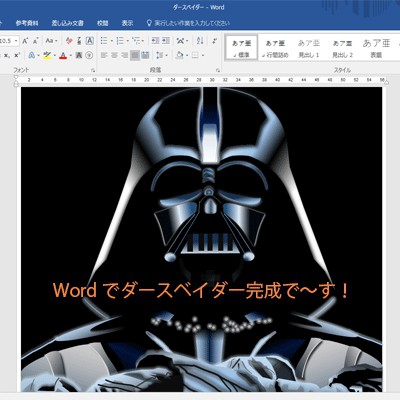The height and width of the screenshot is (400, 400).
Task: Open the phonetic guide (ruby) tool
Action: click(79, 41)
